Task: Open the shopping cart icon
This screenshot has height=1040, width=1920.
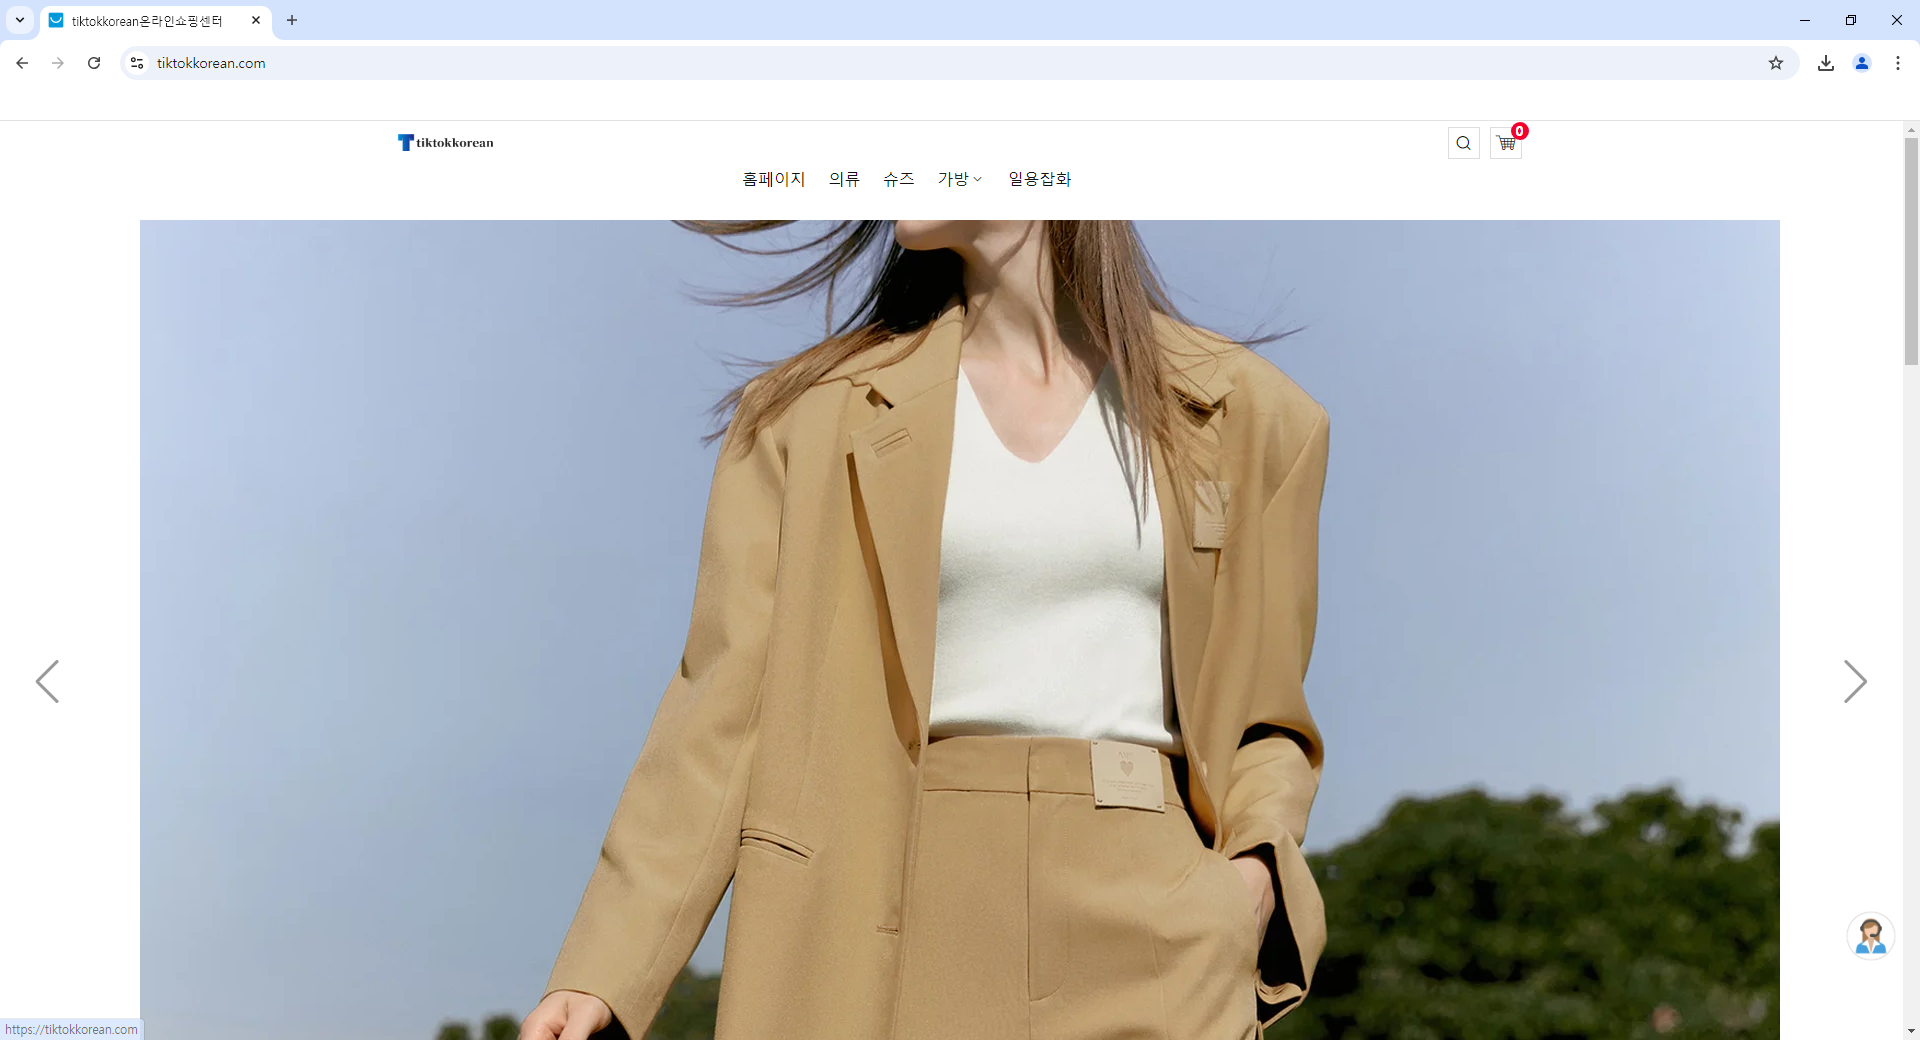Action: (x=1506, y=143)
